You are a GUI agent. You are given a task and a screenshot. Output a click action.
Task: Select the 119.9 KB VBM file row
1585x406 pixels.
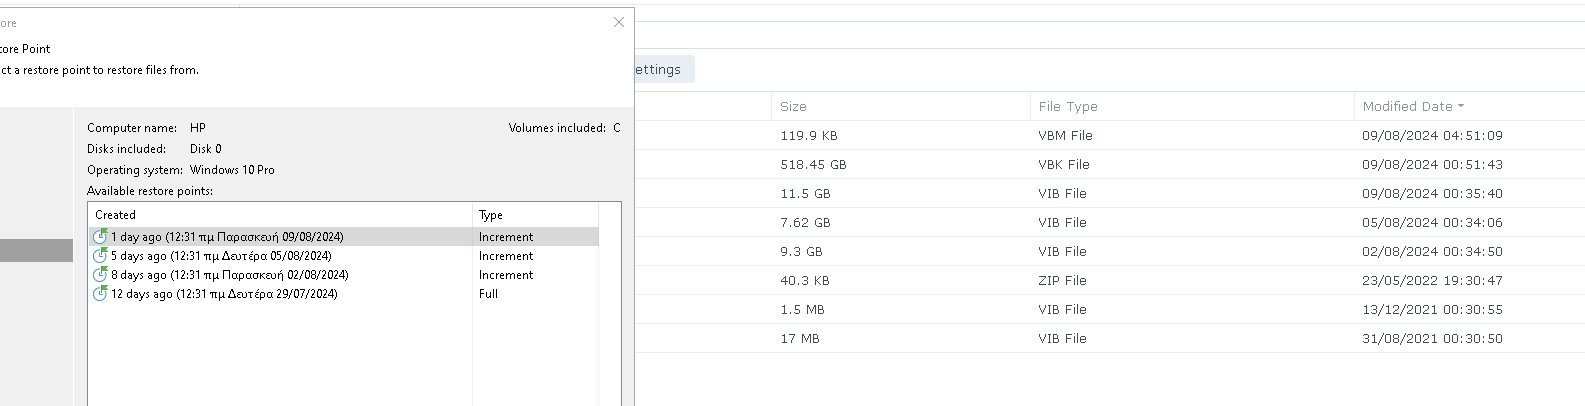[1109, 135]
